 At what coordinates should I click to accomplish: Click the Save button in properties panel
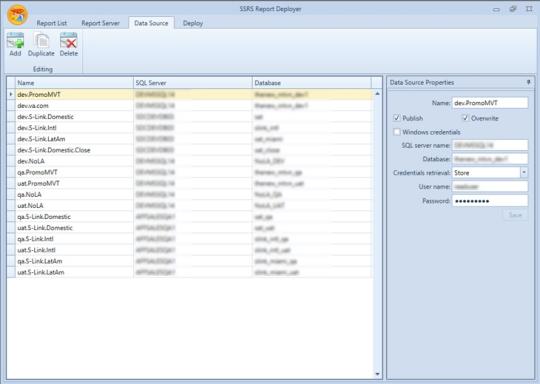point(515,215)
